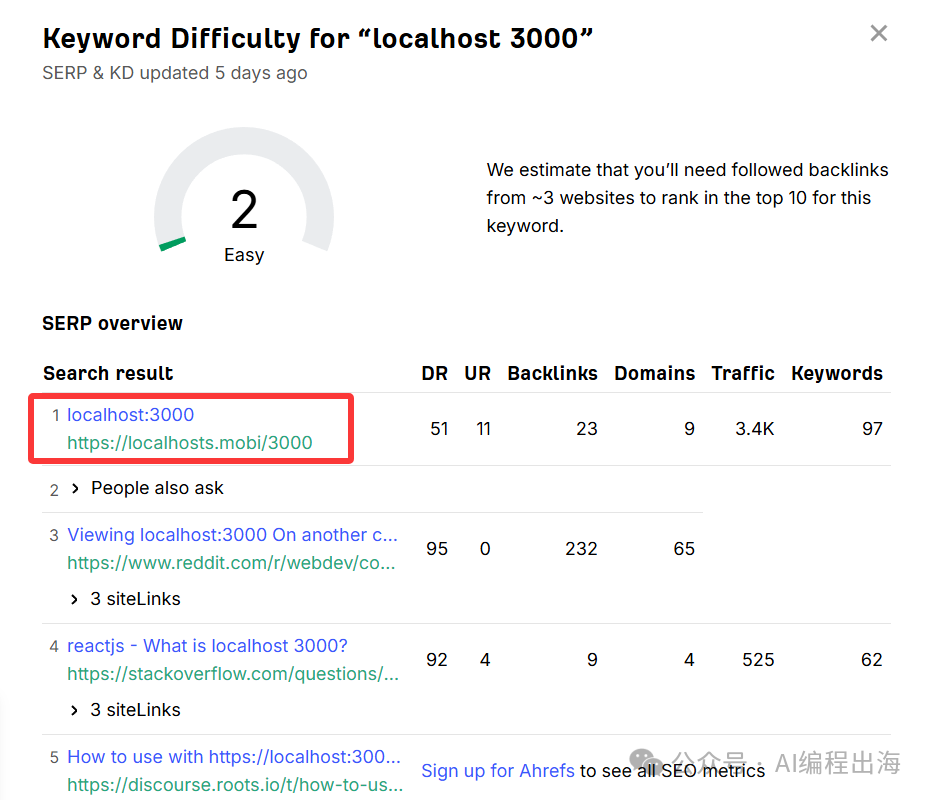
Task: Click DR value 95 in the reddit row
Action: 437,549
